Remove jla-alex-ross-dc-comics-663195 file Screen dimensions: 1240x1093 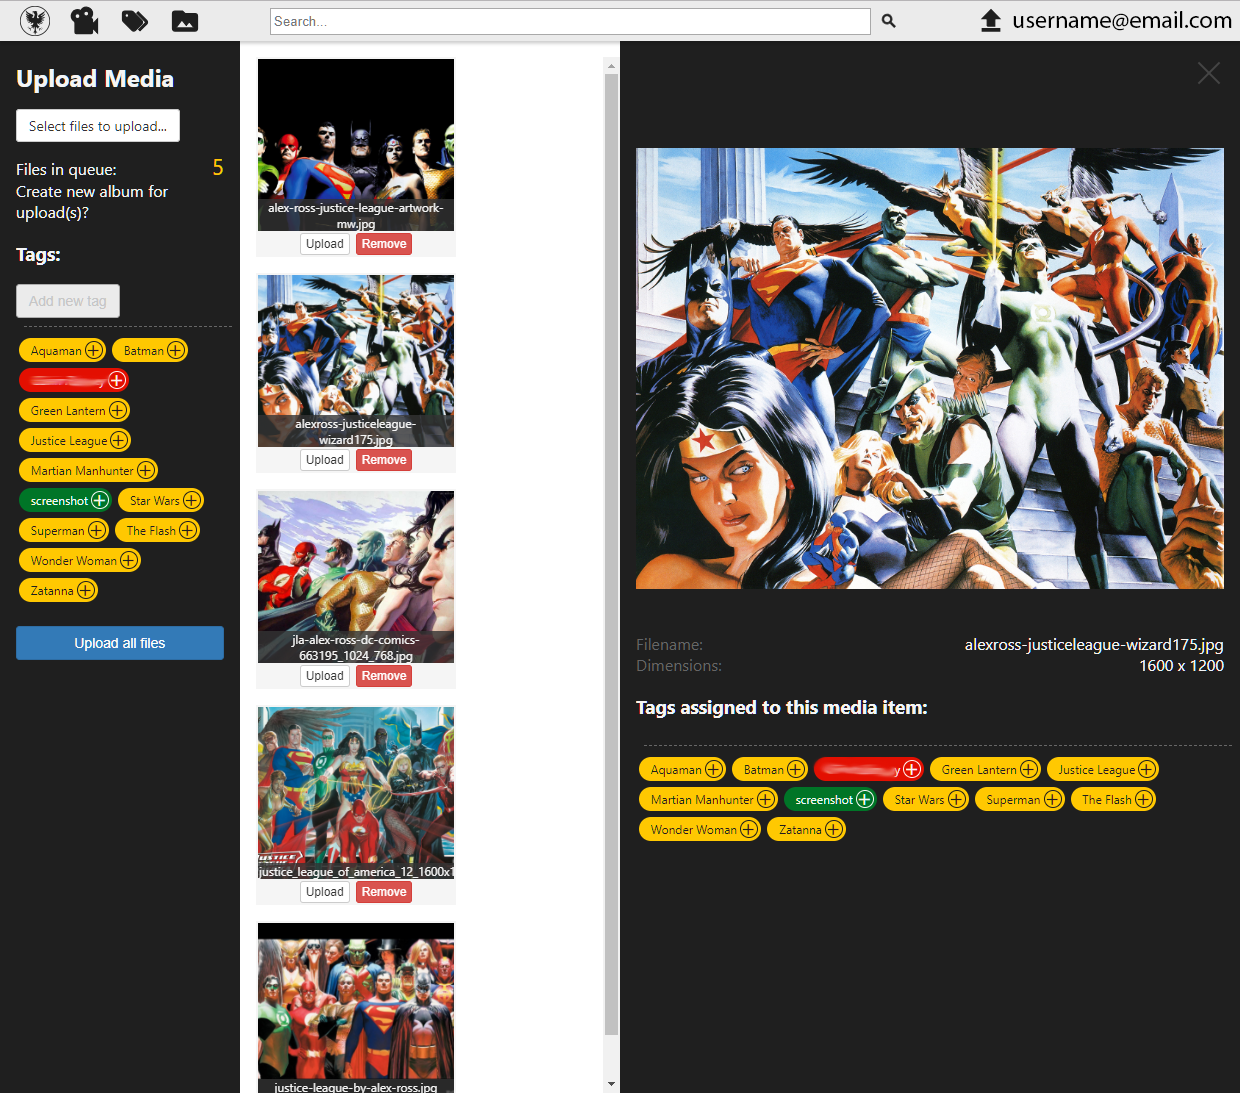(x=384, y=676)
